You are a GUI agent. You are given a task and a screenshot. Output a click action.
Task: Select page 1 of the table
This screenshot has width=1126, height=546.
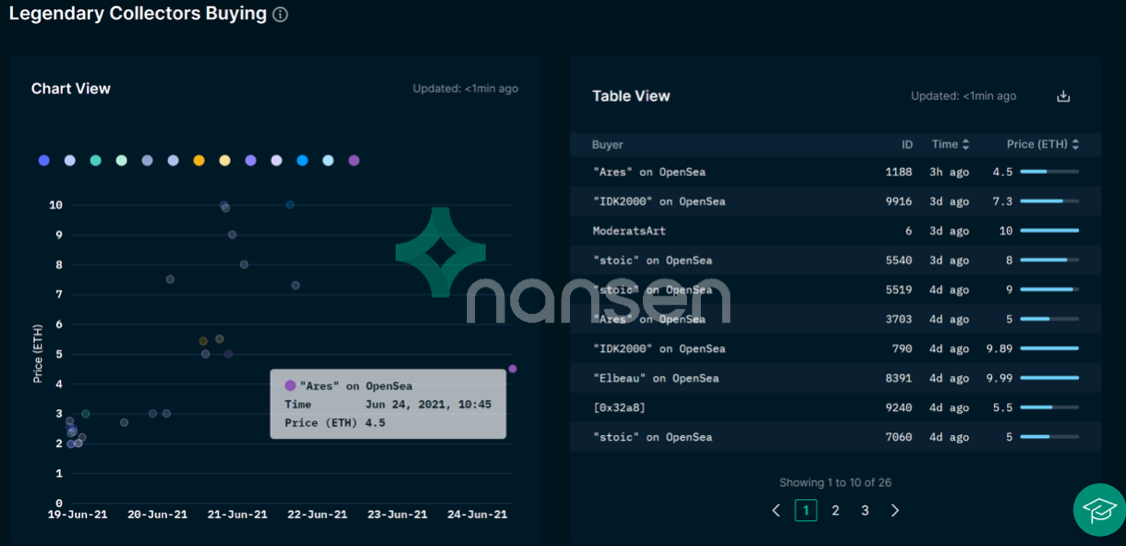806,510
